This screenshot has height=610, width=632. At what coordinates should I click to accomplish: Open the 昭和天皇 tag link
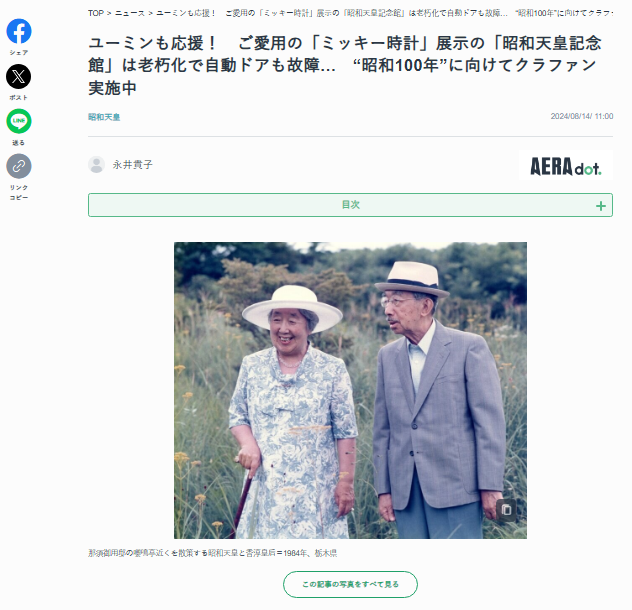(x=104, y=117)
